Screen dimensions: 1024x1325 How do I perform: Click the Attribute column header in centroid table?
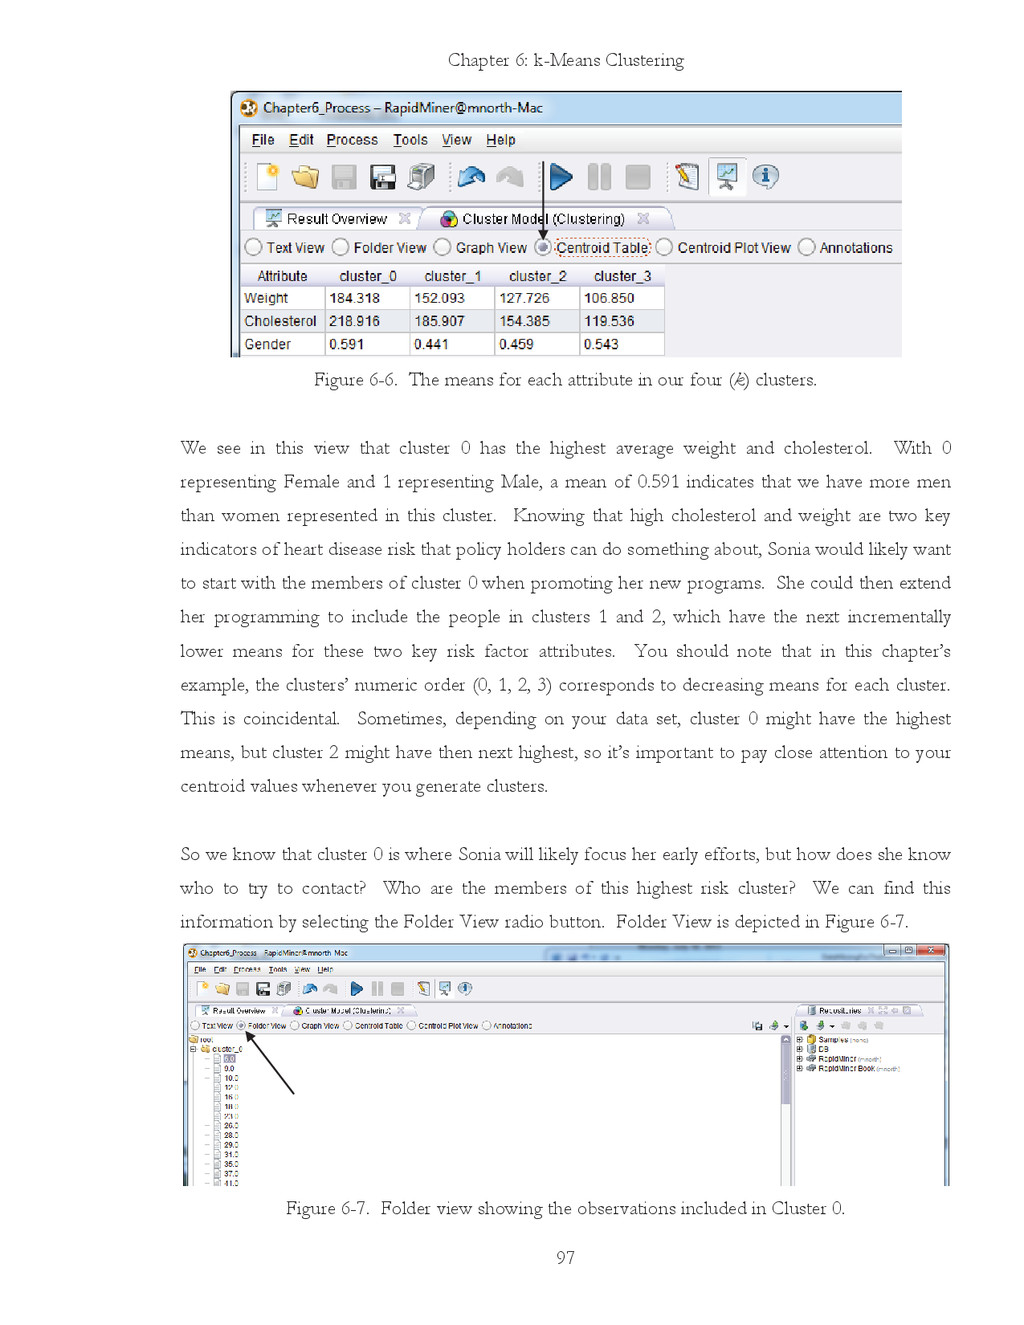[x=283, y=276]
